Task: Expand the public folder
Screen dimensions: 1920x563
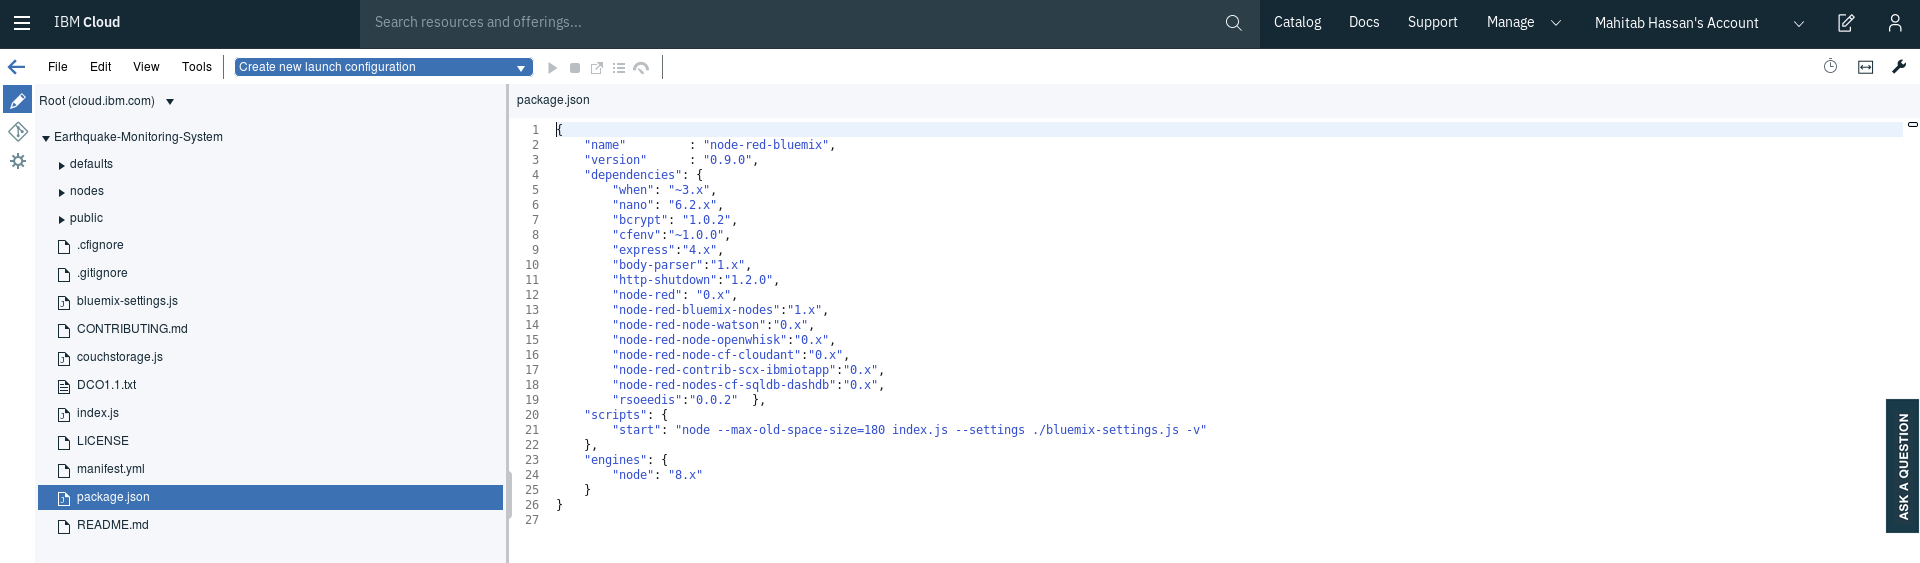Action: click(x=62, y=219)
